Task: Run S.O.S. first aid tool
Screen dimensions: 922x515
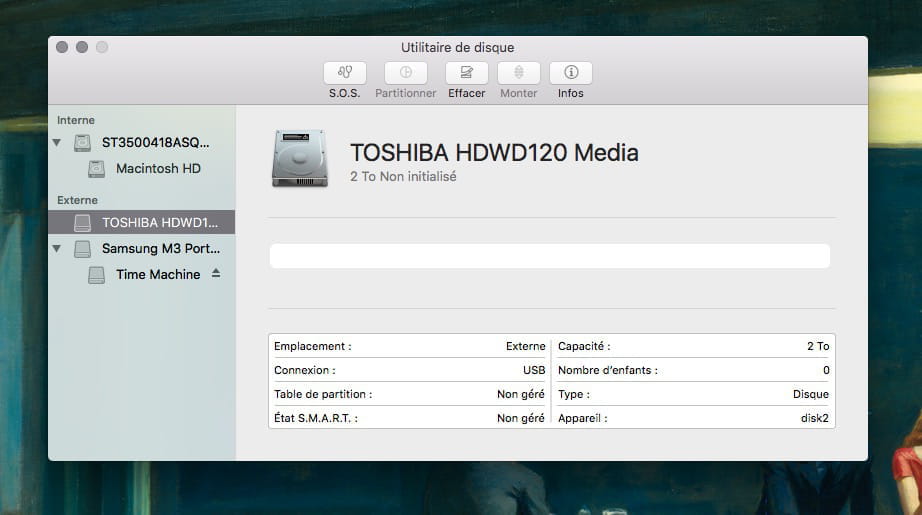Action: point(345,73)
